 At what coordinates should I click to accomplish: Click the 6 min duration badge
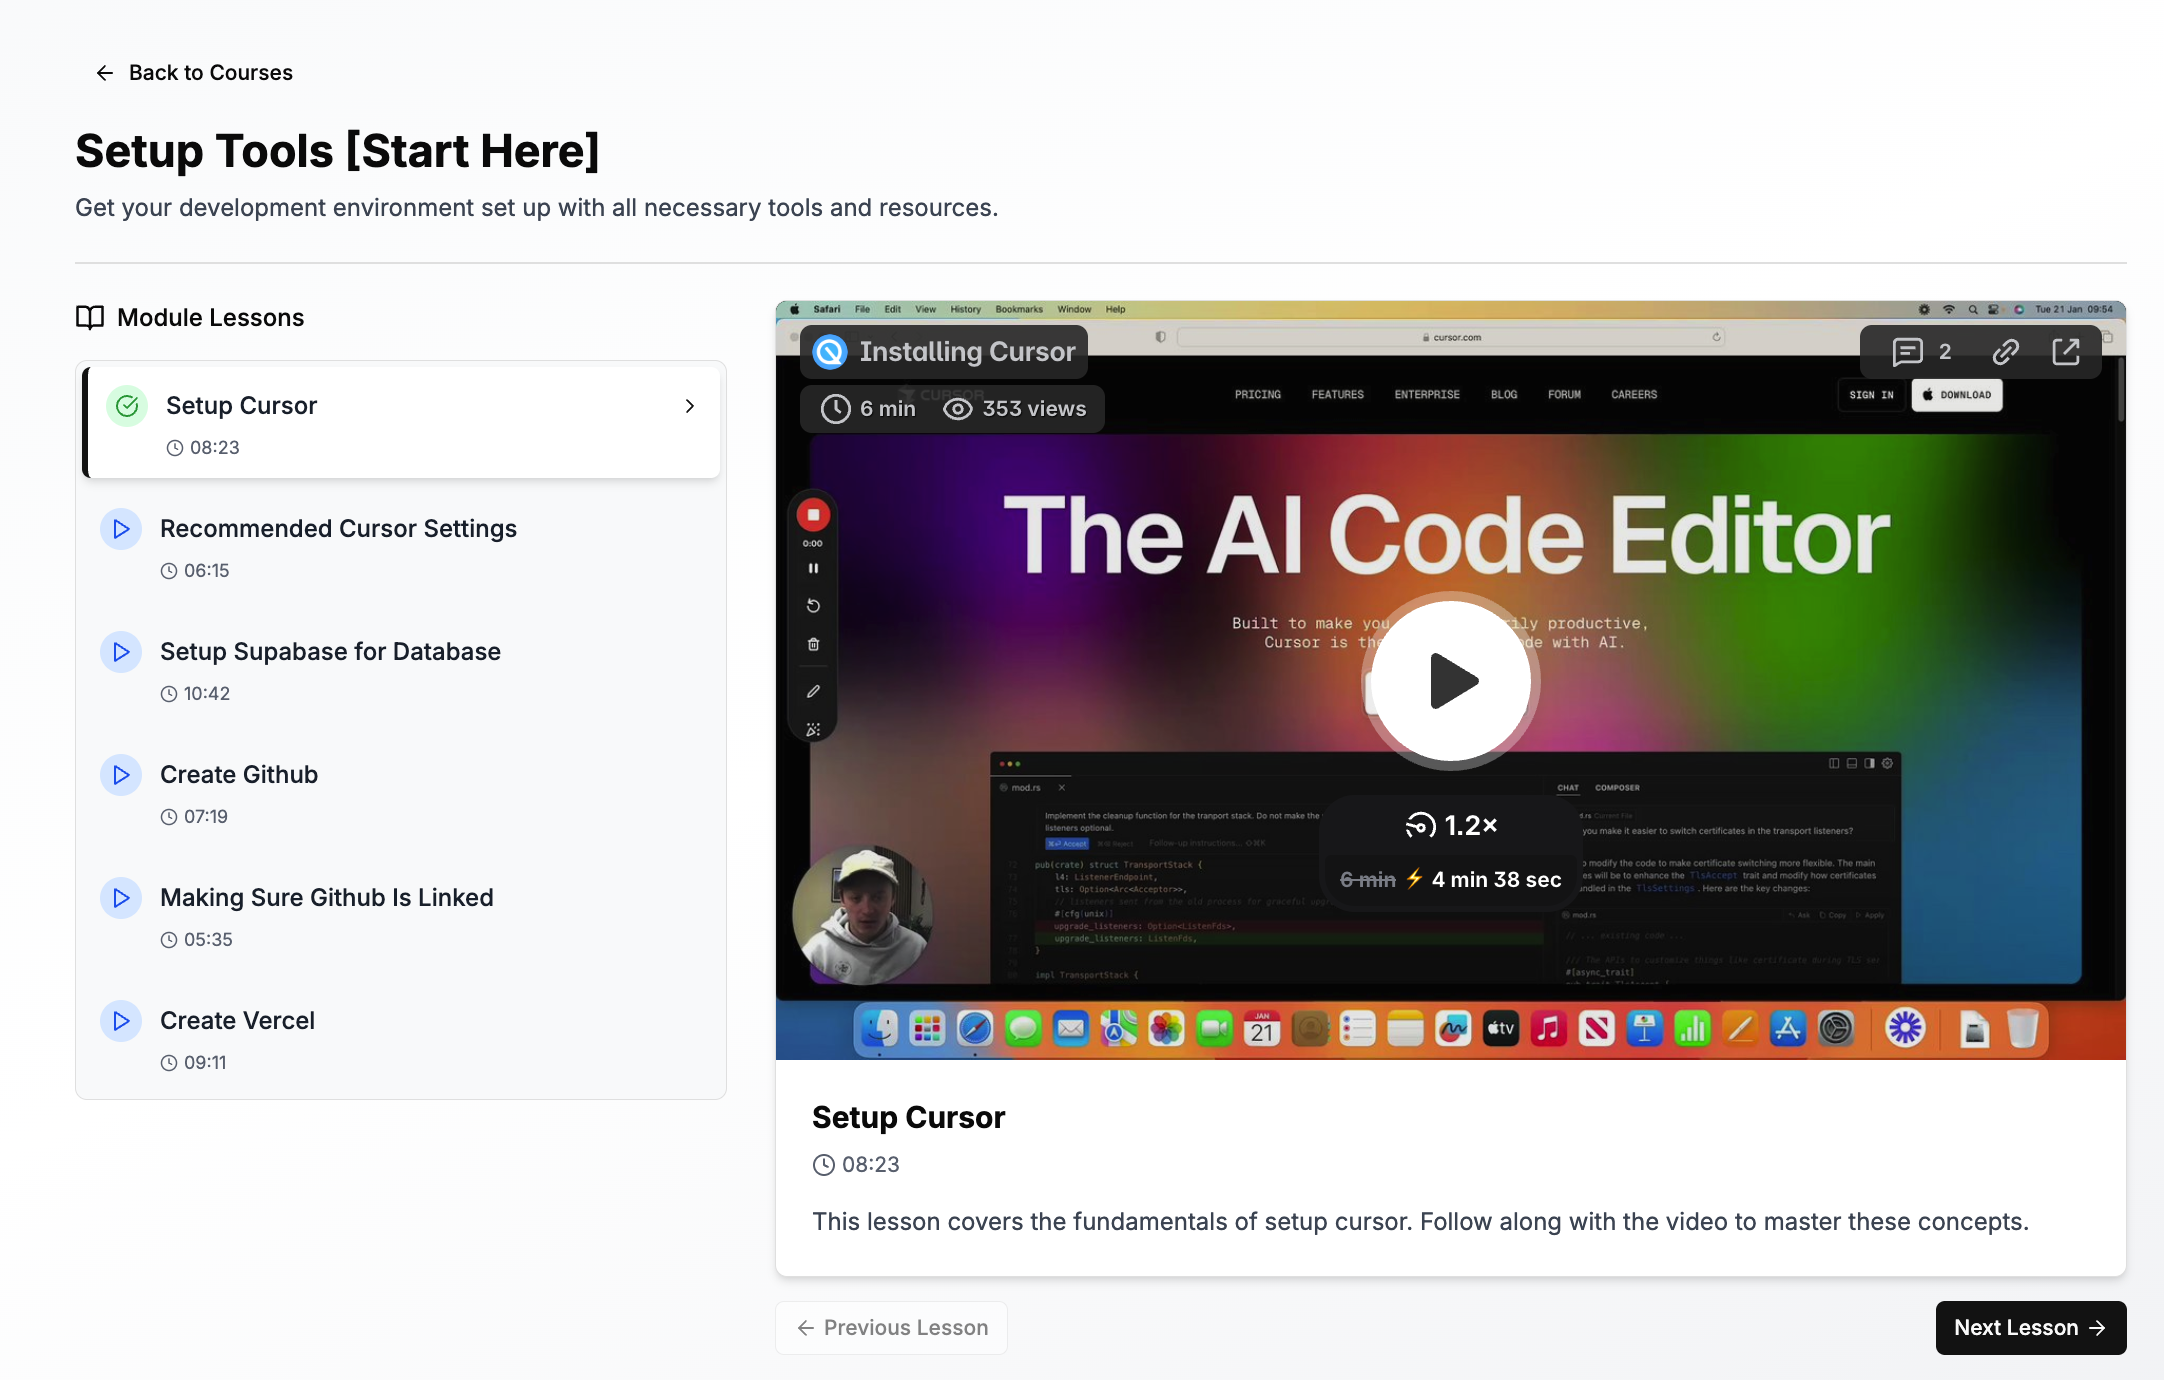click(868, 409)
